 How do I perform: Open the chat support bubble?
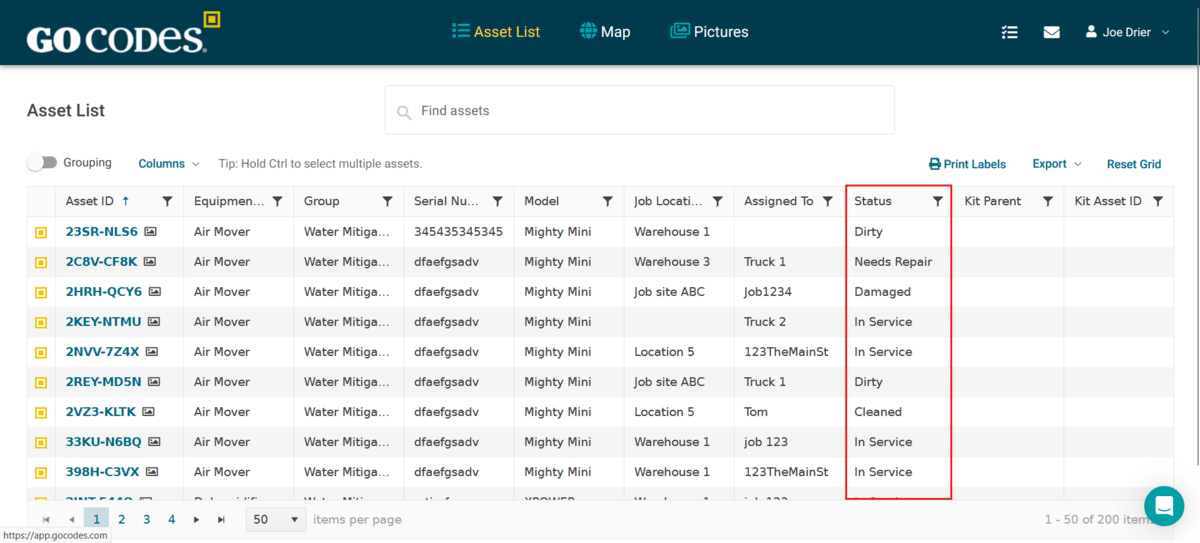pos(1164,506)
